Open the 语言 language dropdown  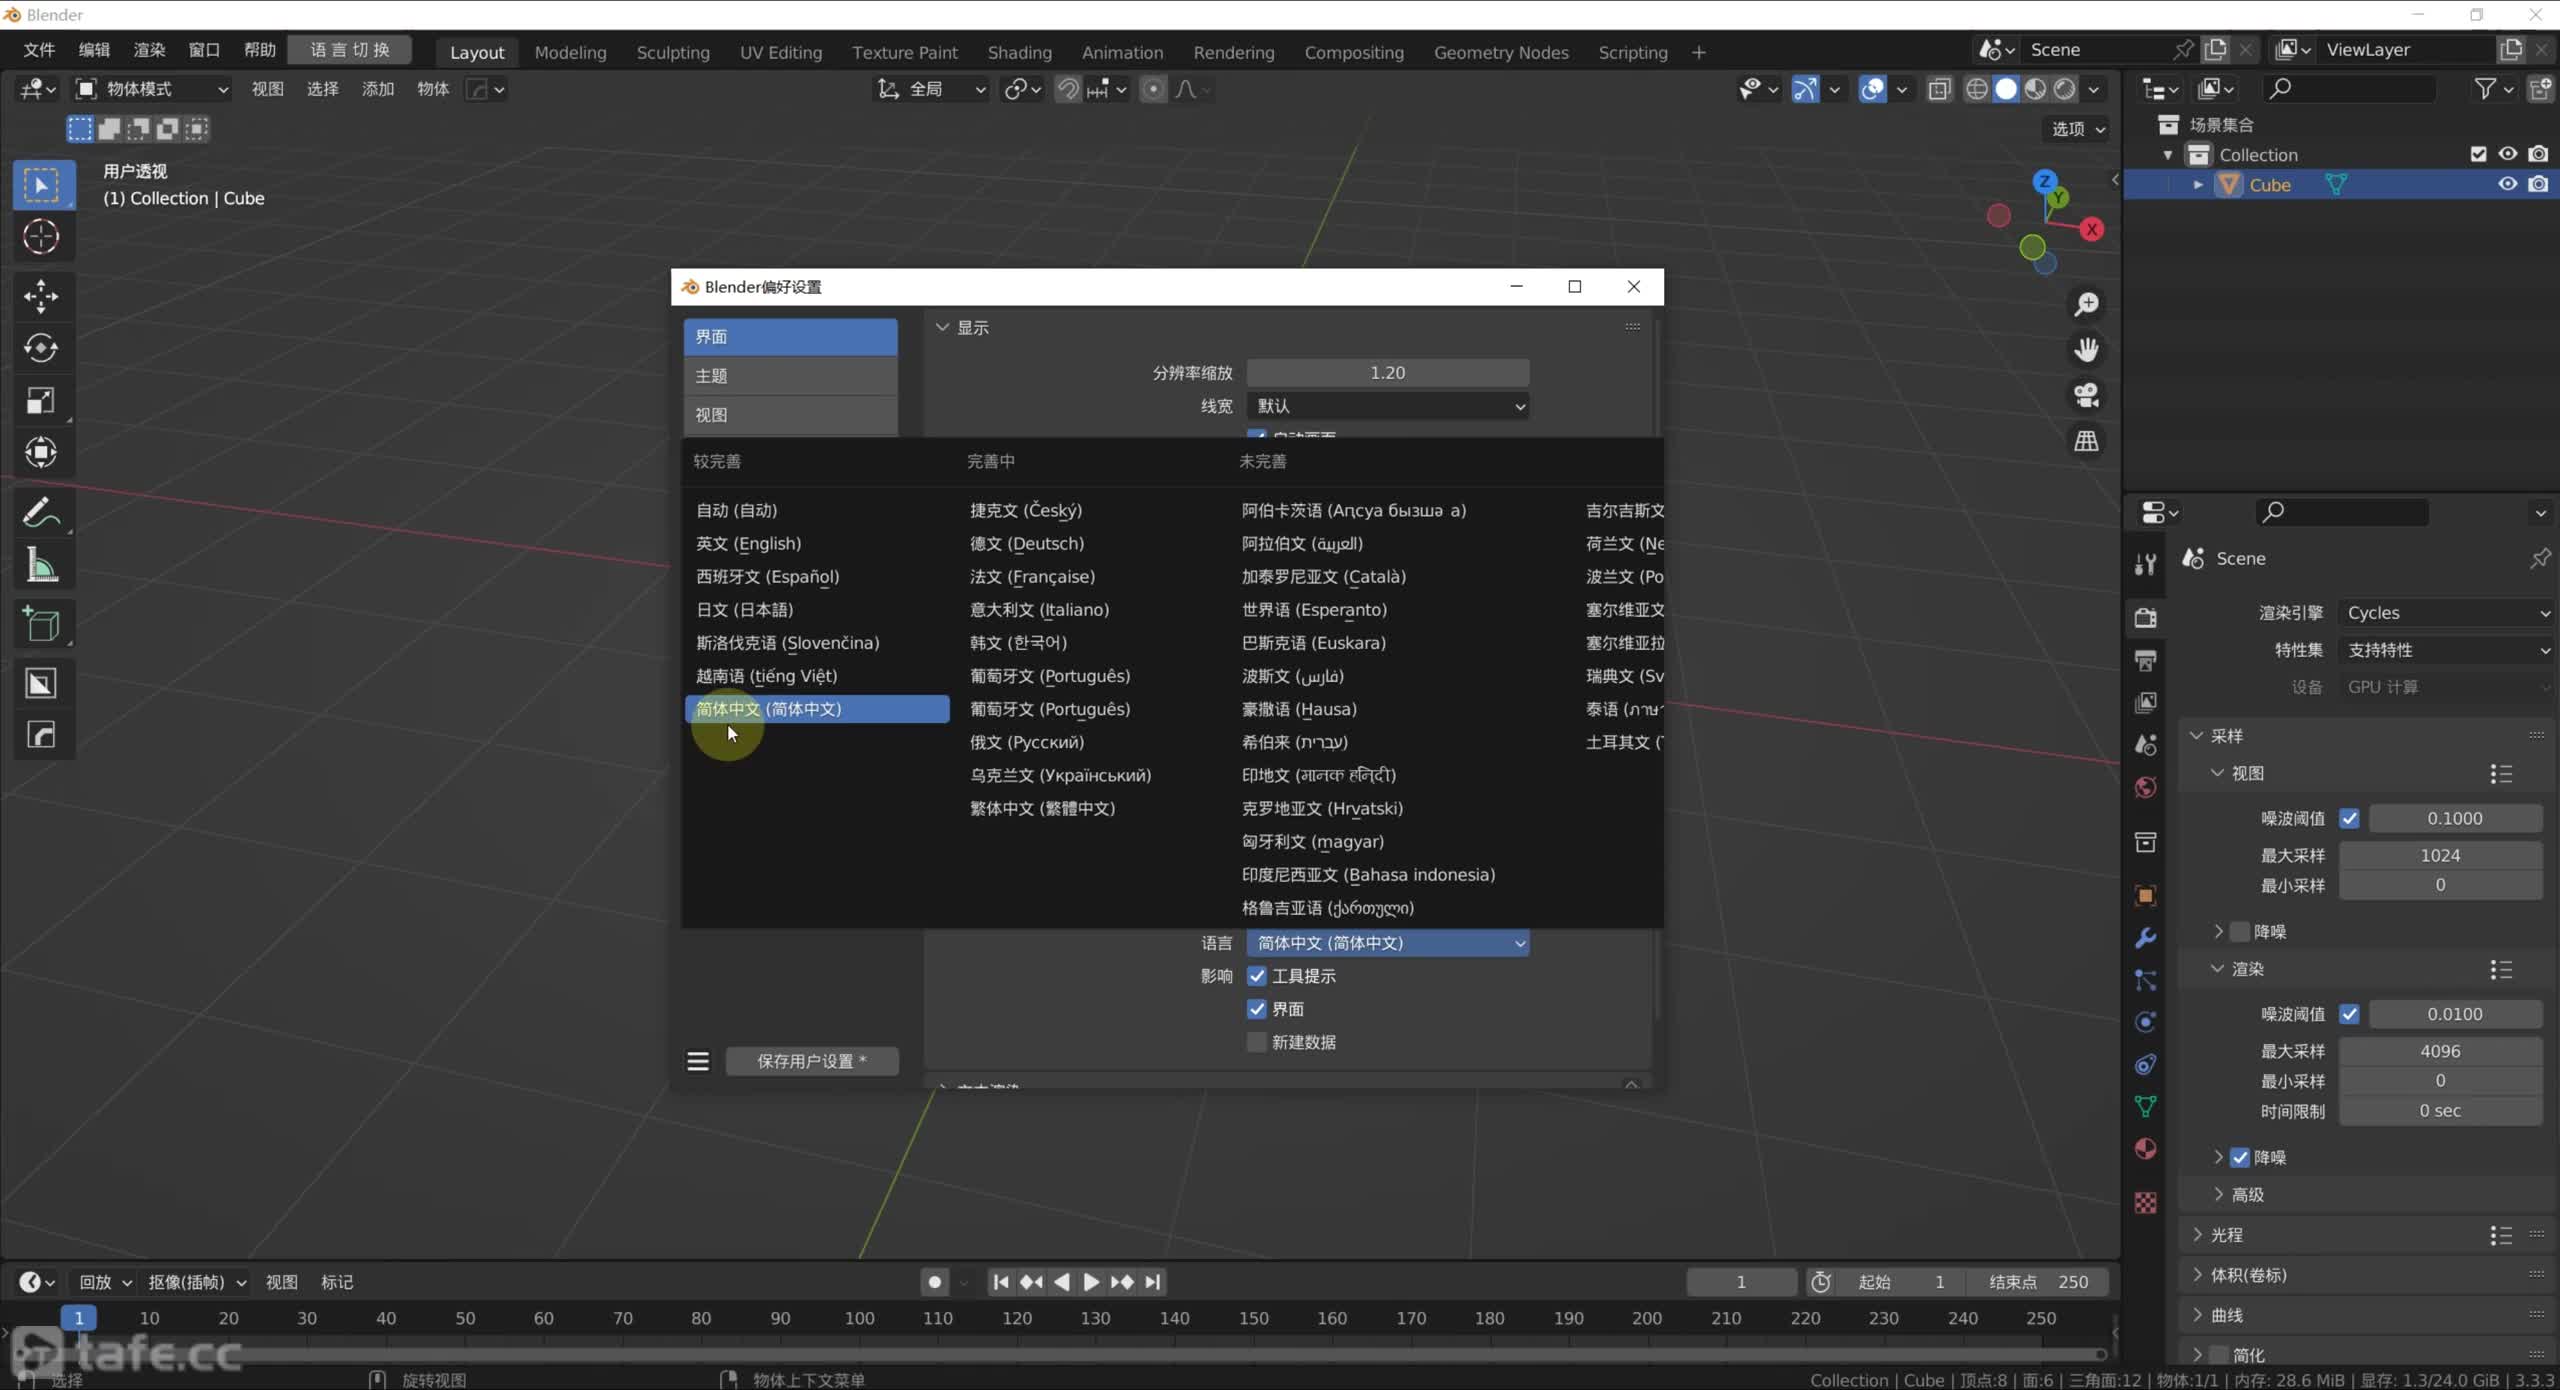click(x=1388, y=943)
